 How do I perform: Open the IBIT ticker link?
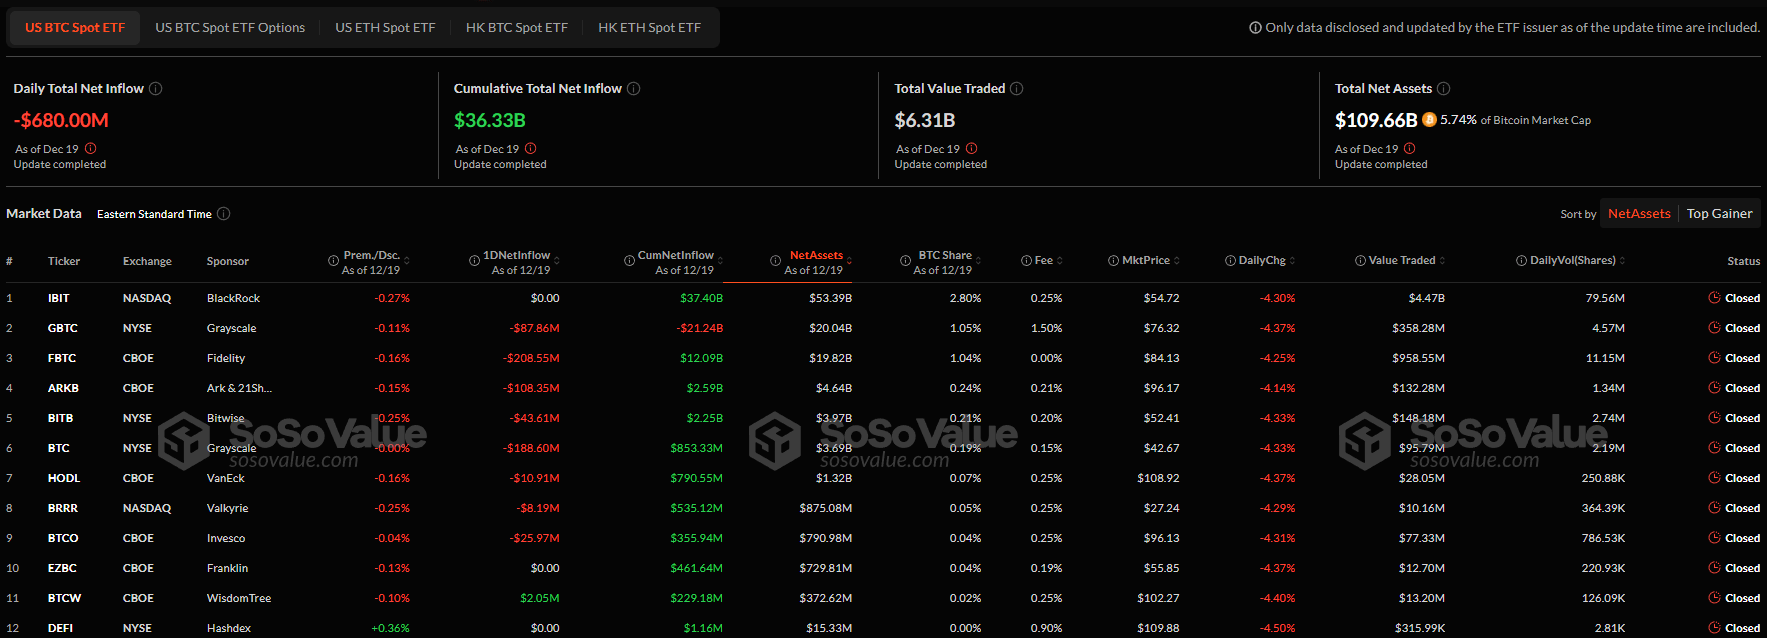[x=59, y=298]
